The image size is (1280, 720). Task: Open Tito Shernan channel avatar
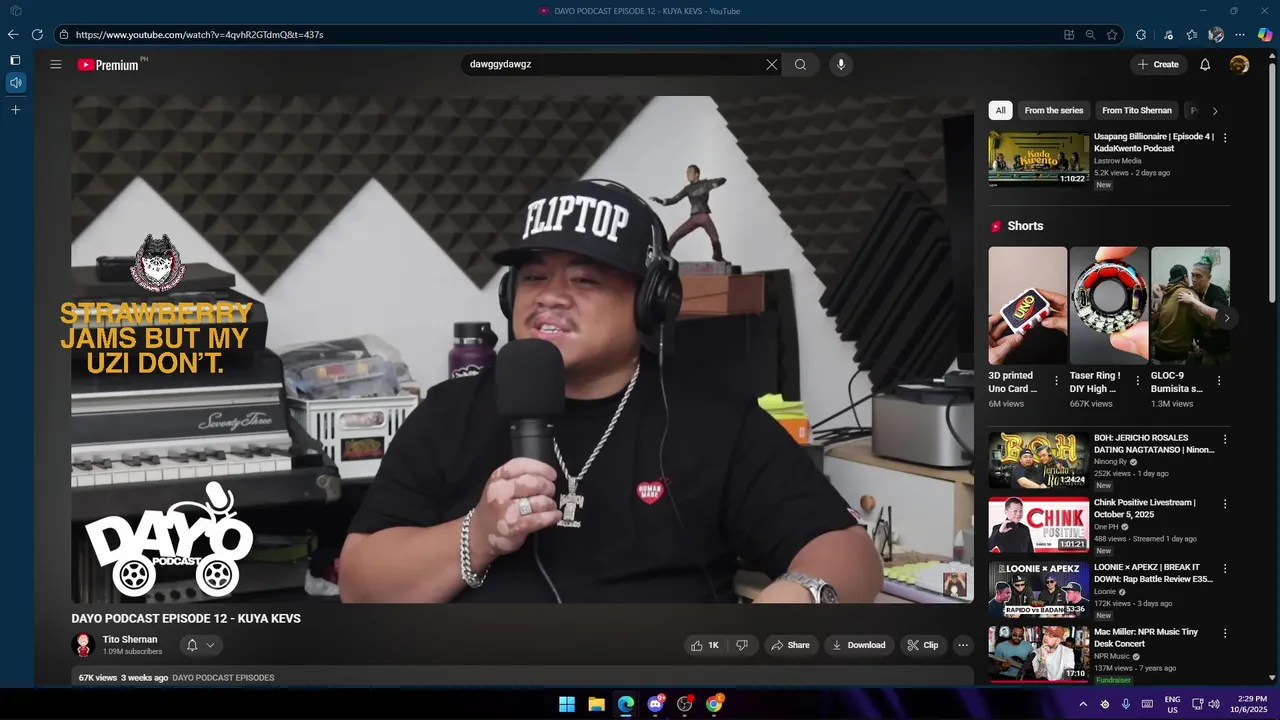[x=84, y=645]
